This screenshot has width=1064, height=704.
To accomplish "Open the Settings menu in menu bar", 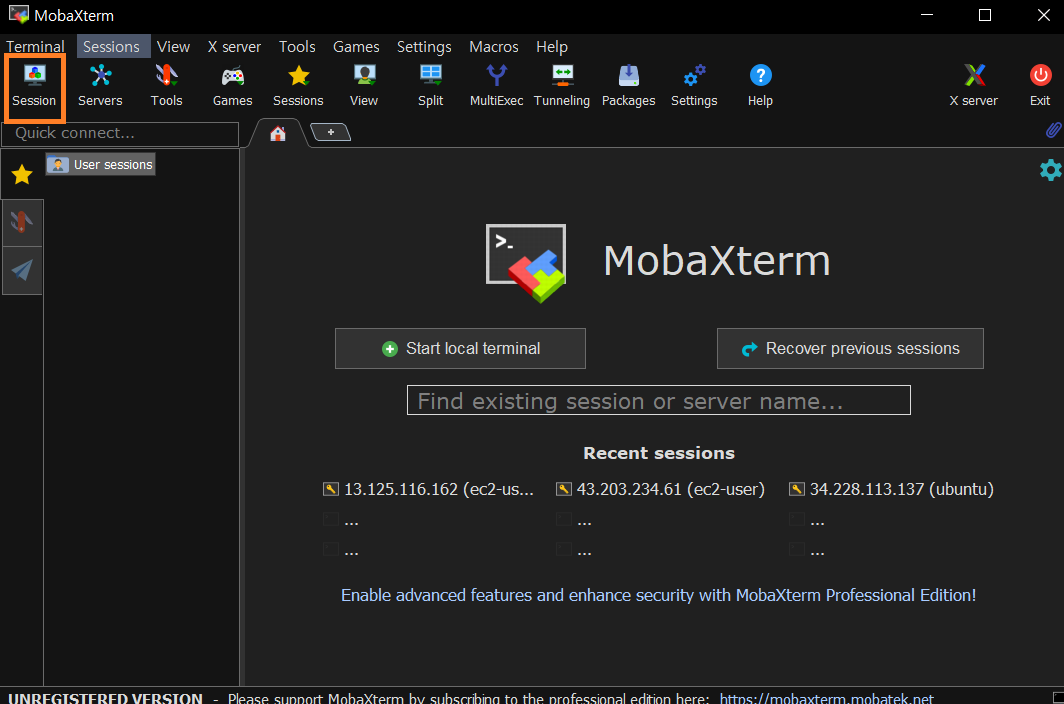I will [424, 47].
